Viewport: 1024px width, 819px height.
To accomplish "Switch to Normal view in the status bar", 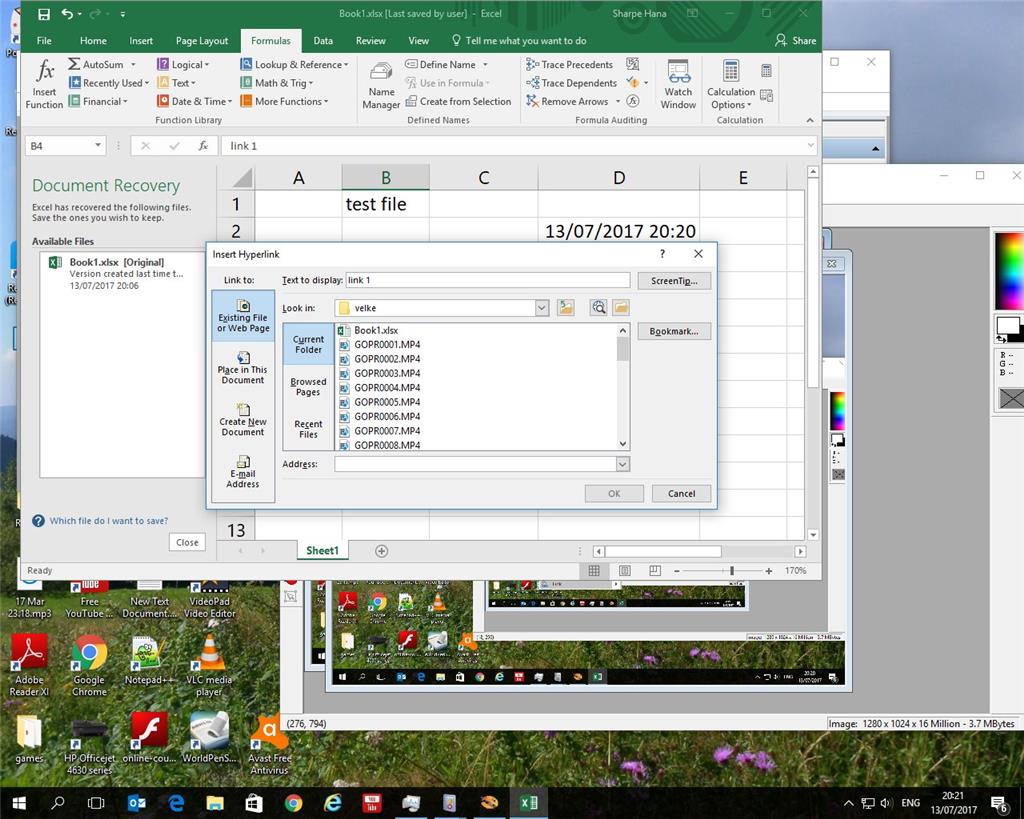I will (x=594, y=571).
